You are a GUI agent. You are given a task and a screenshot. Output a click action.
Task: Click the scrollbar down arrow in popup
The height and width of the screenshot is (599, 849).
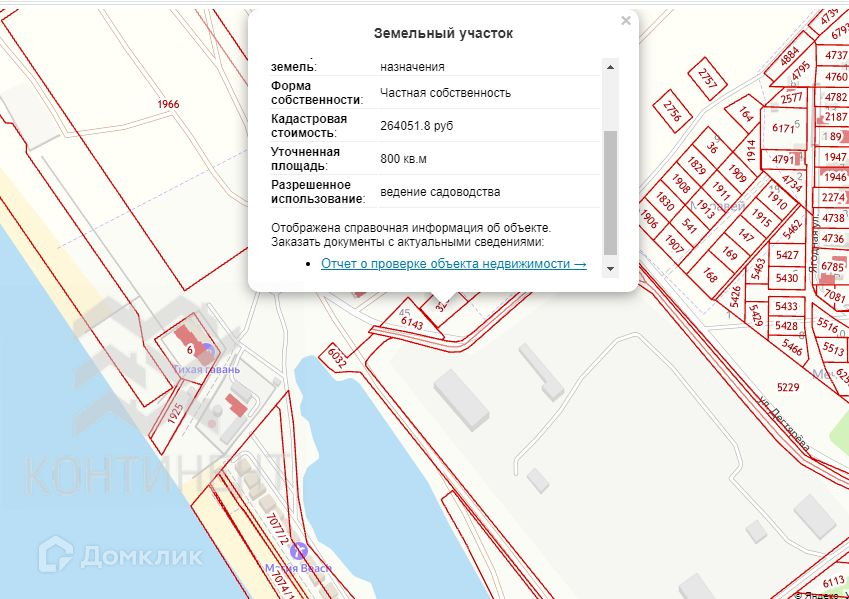click(610, 269)
